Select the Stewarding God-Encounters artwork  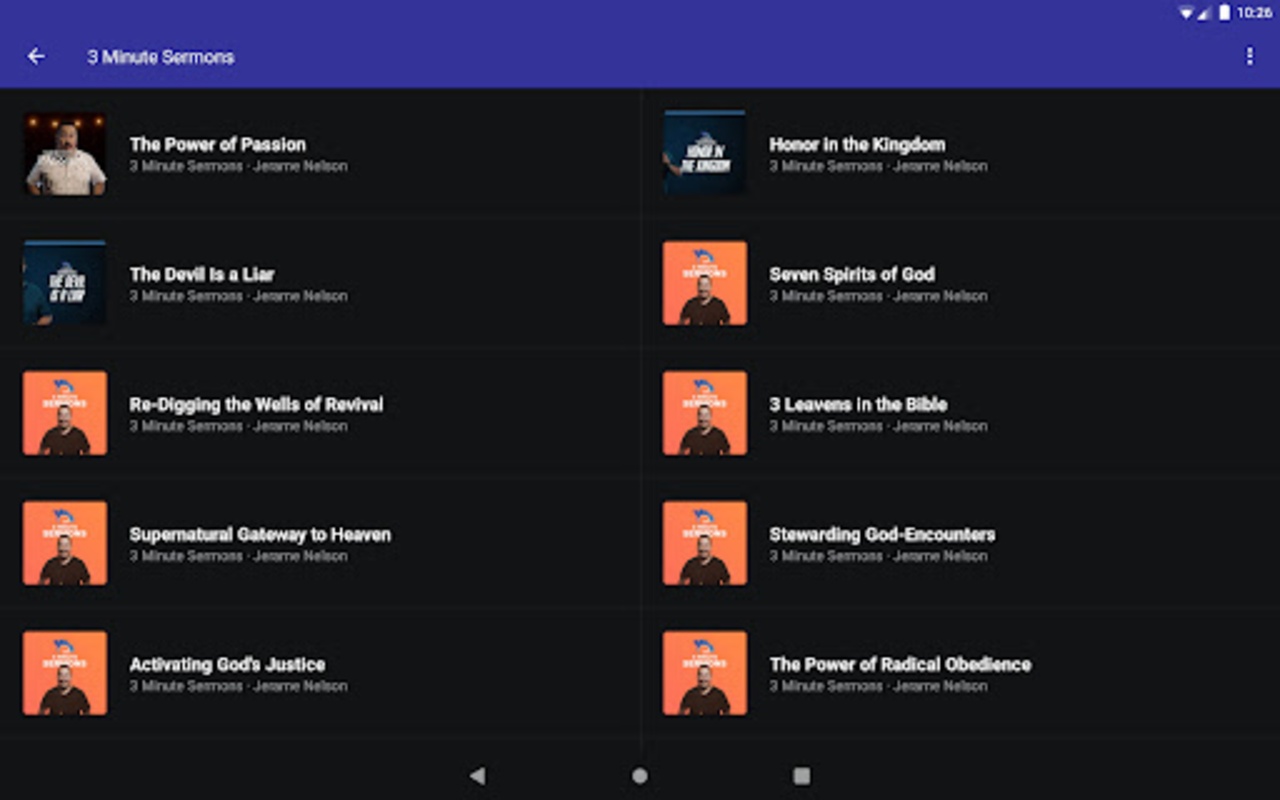click(705, 543)
